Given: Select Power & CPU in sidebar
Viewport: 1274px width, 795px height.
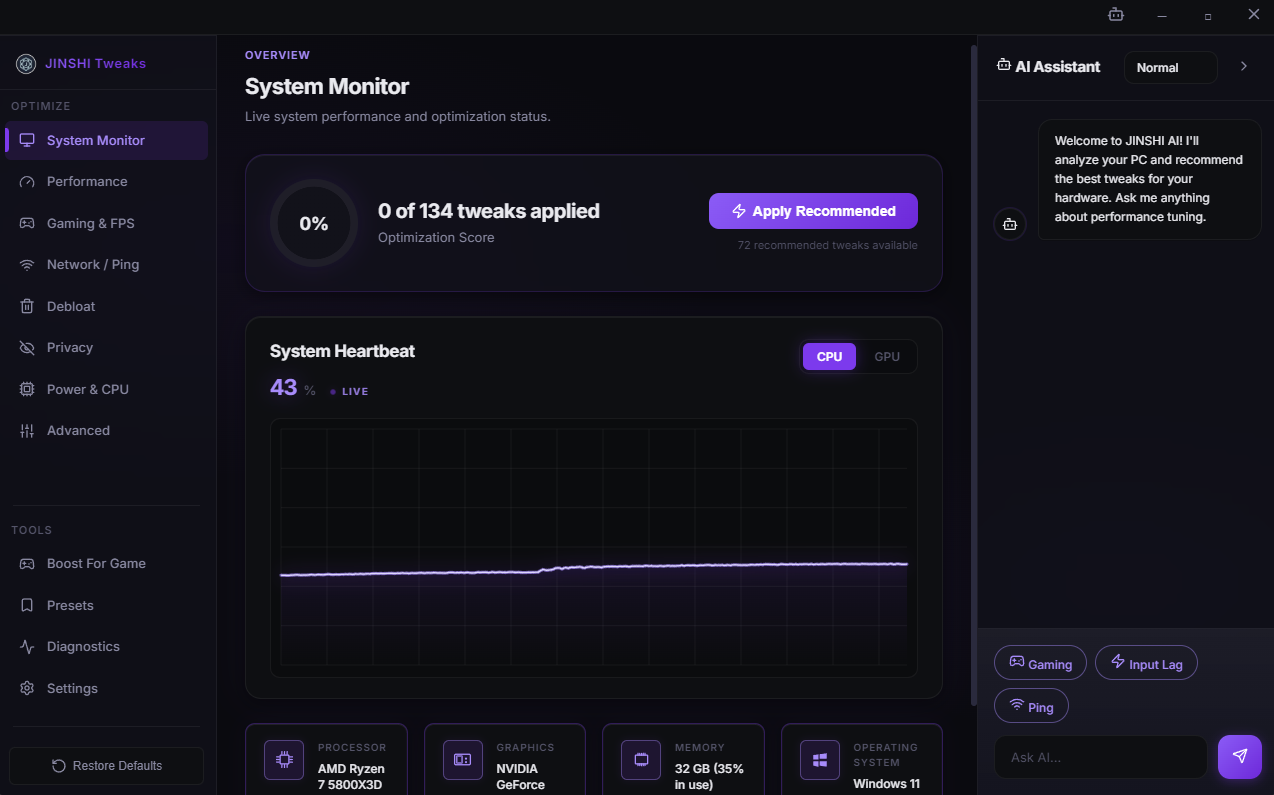Looking at the screenshot, I should point(106,389).
